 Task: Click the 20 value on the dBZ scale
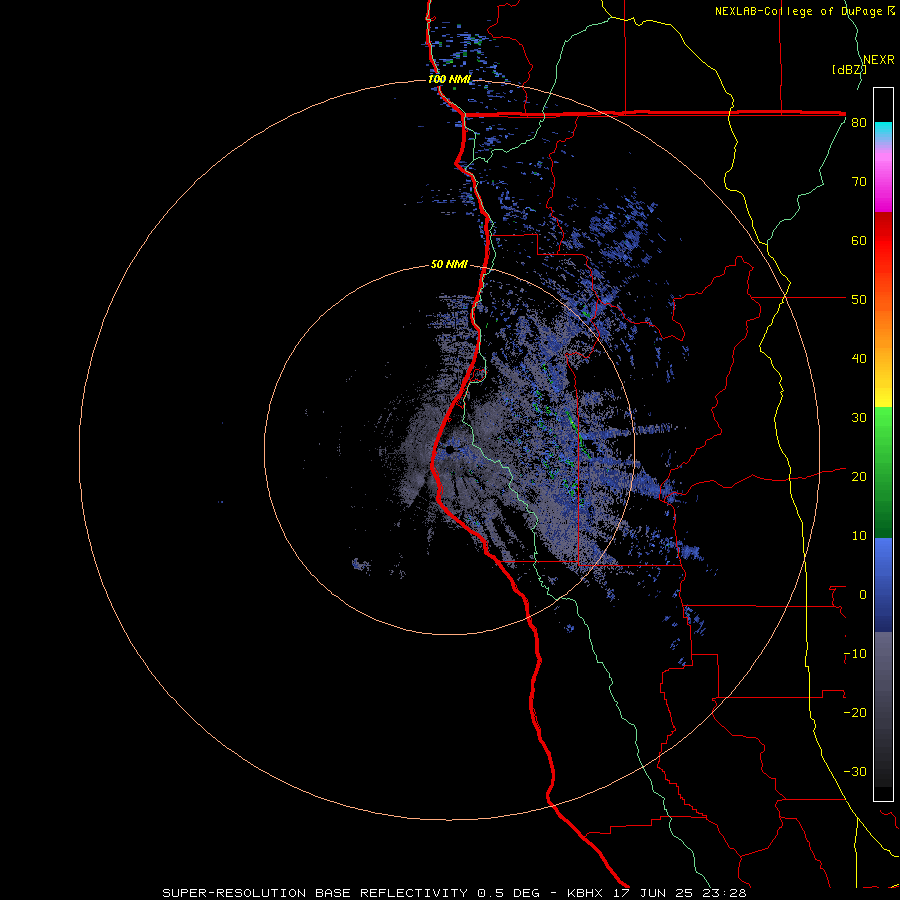pyautogui.click(x=859, y=477)
